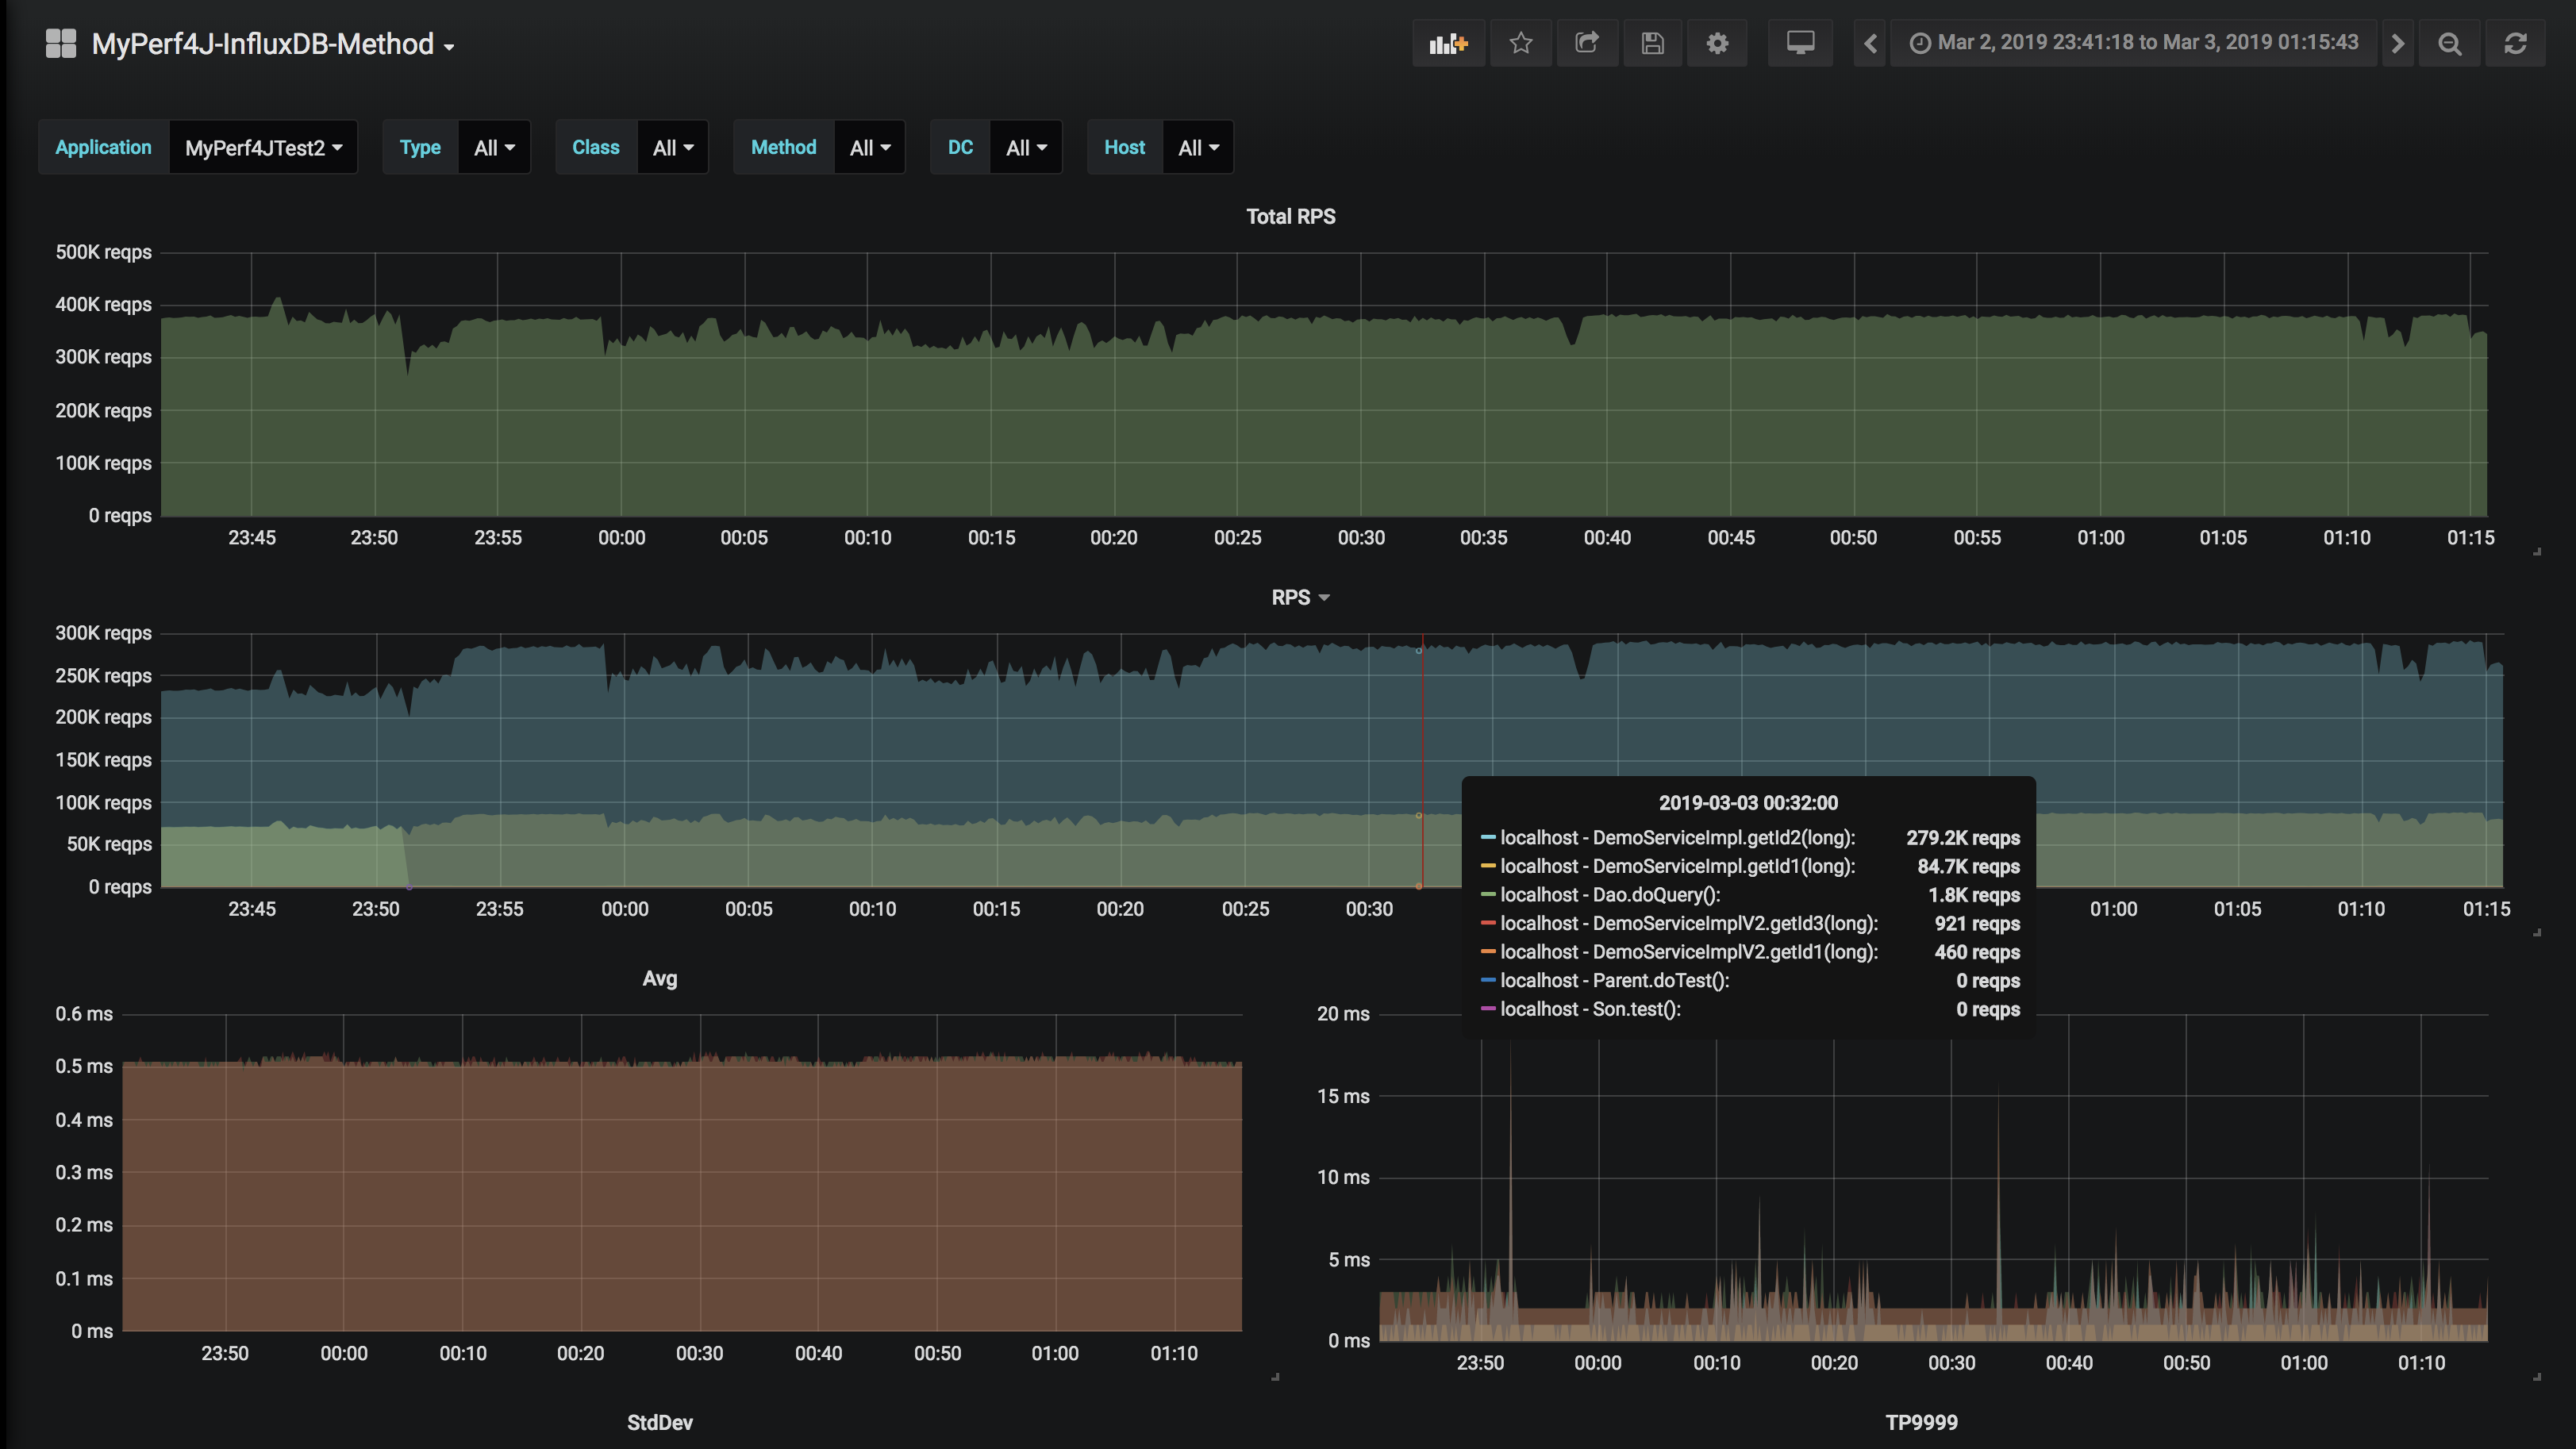Open dashboard settings gear icon
Viewport: 2576px width, 1449px height.
[x=1717, y=43]
